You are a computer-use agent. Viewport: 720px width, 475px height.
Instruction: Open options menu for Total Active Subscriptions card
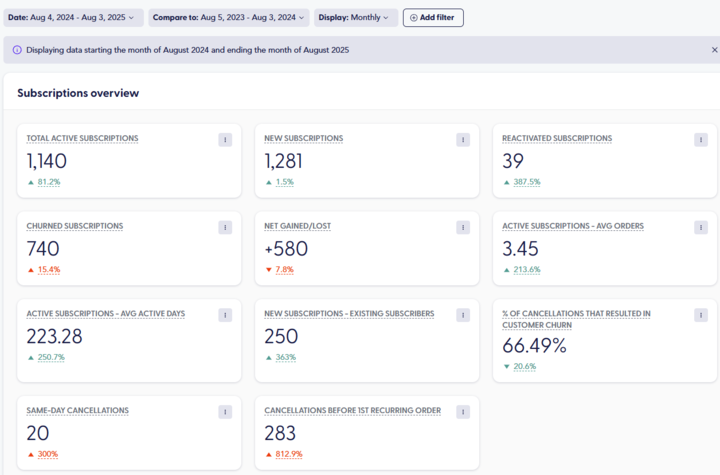(x=225, y=140)
